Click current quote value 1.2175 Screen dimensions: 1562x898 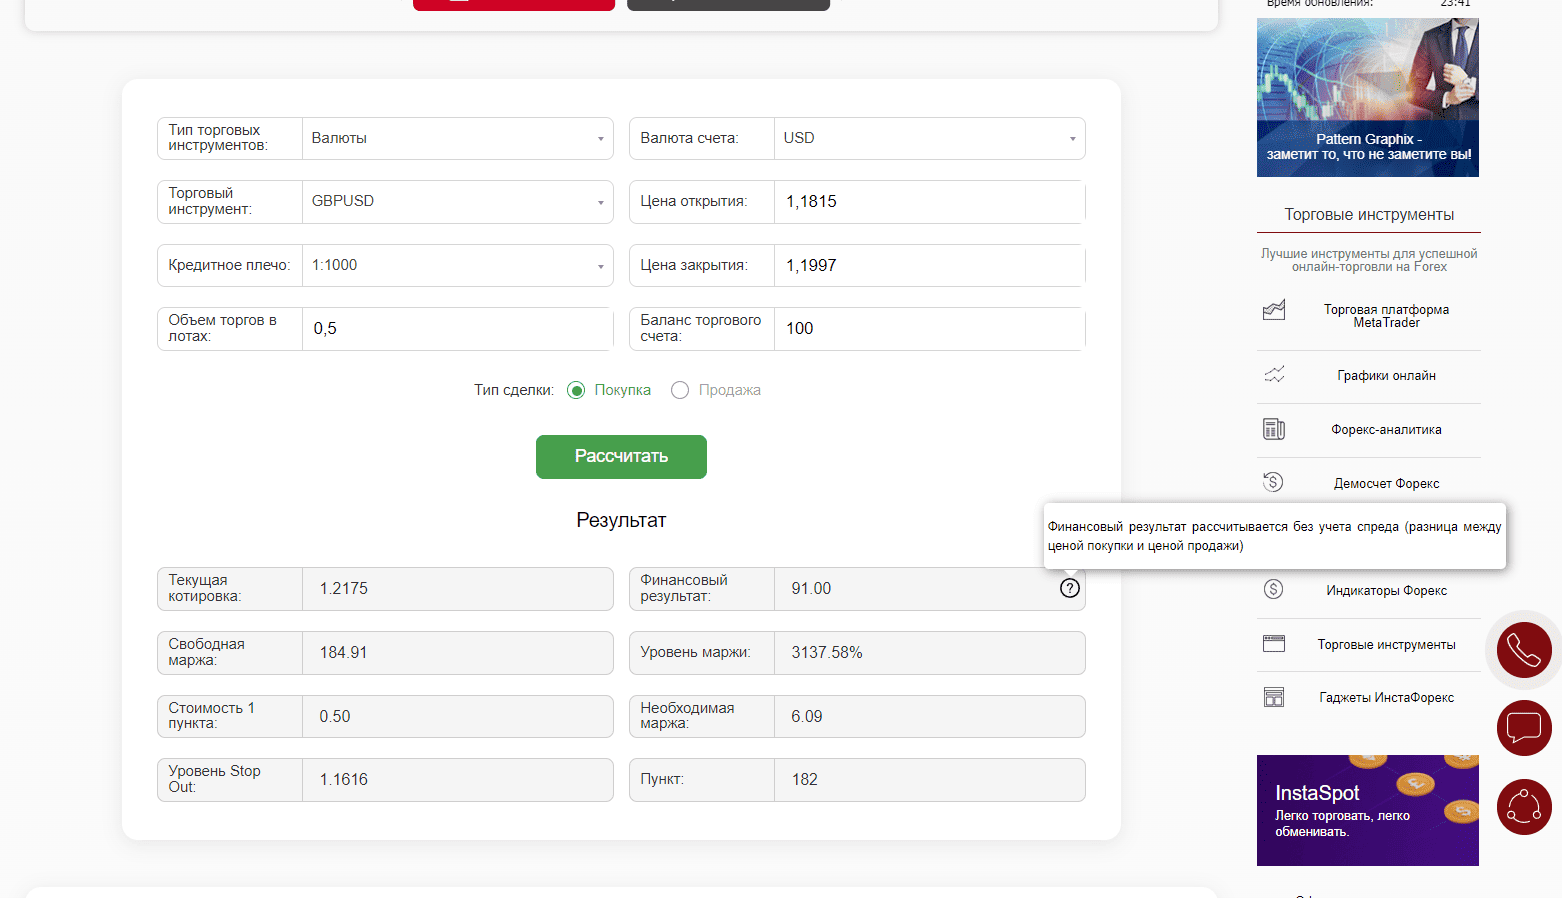pos(343,589)
